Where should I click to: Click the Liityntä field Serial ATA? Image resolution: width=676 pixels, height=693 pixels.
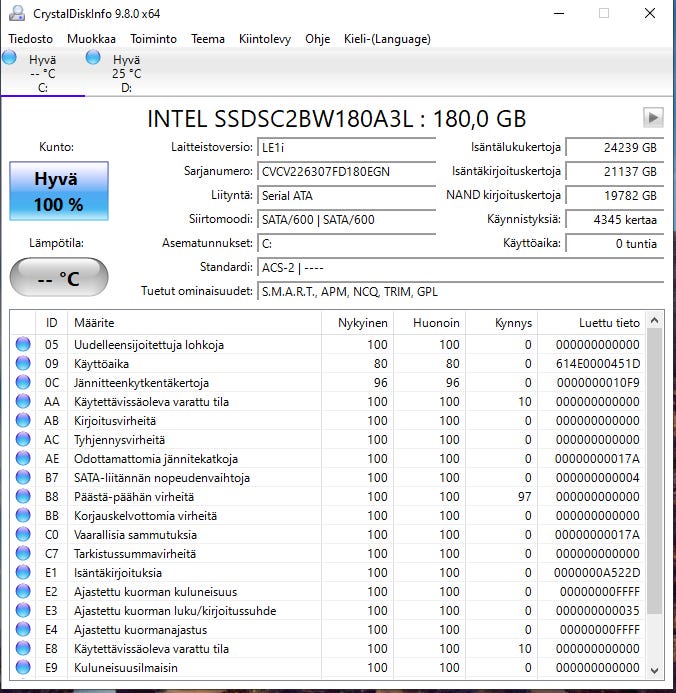(x=346, y=195)
